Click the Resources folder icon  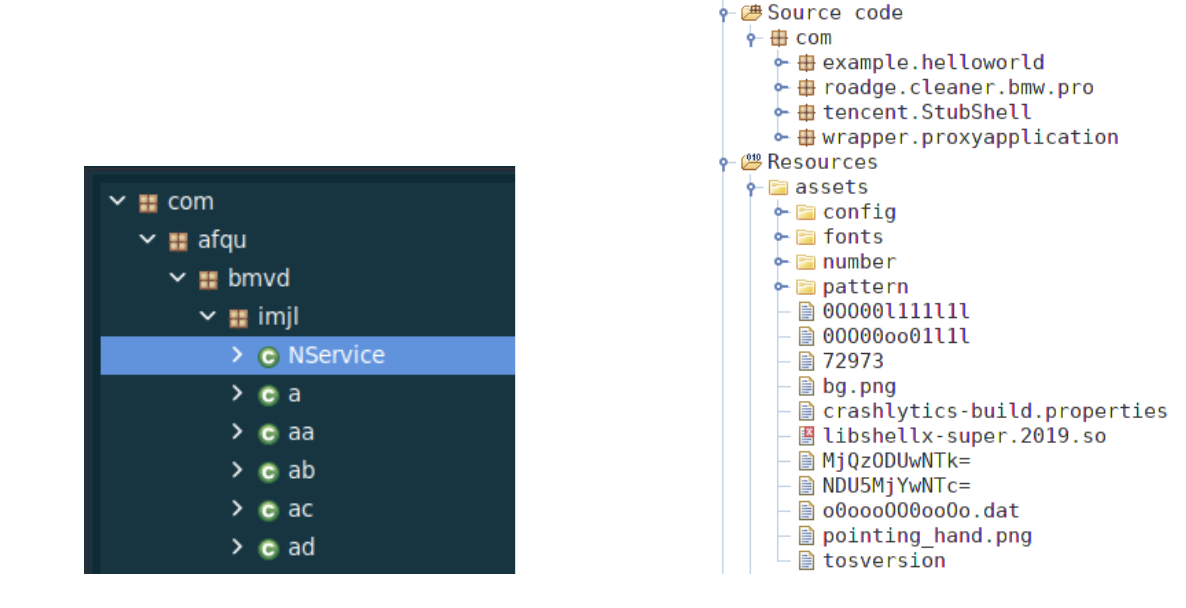point(751,162)
